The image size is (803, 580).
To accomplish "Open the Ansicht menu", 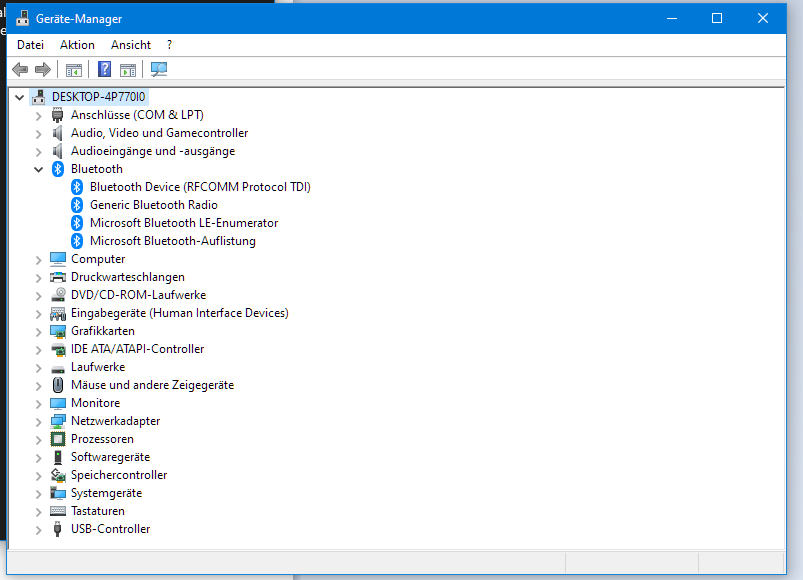I will pos(131,45).
